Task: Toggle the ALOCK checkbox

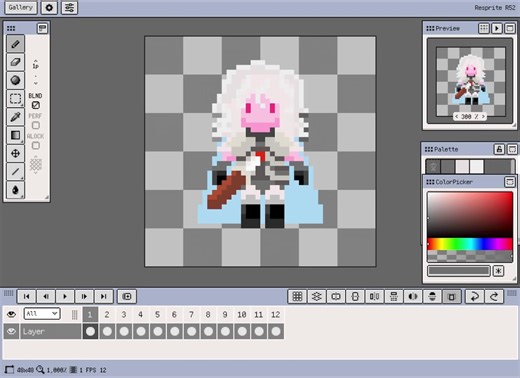Action: (x=36, y=146)
